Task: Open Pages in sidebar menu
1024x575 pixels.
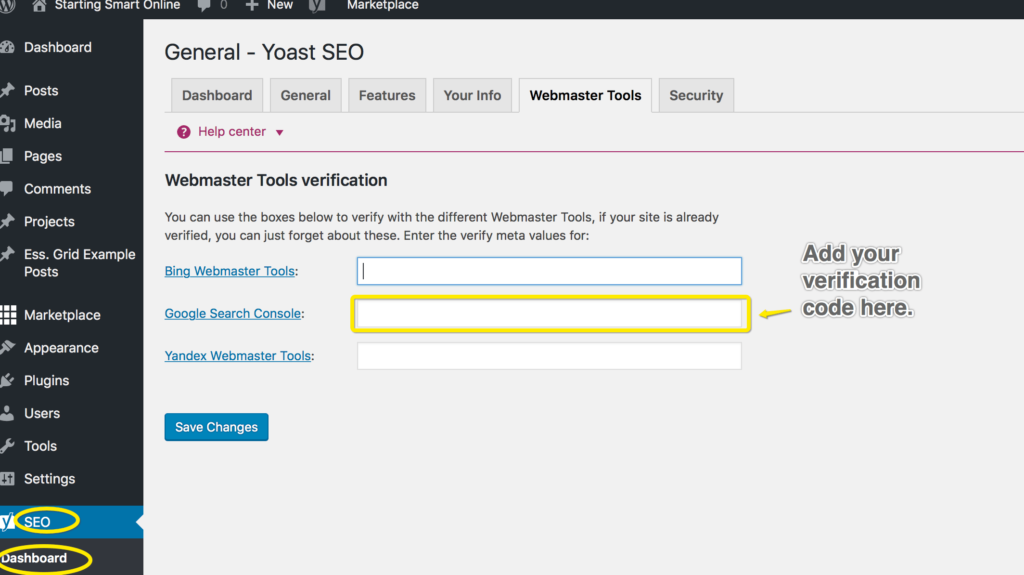Action: (x=42, y=156)
